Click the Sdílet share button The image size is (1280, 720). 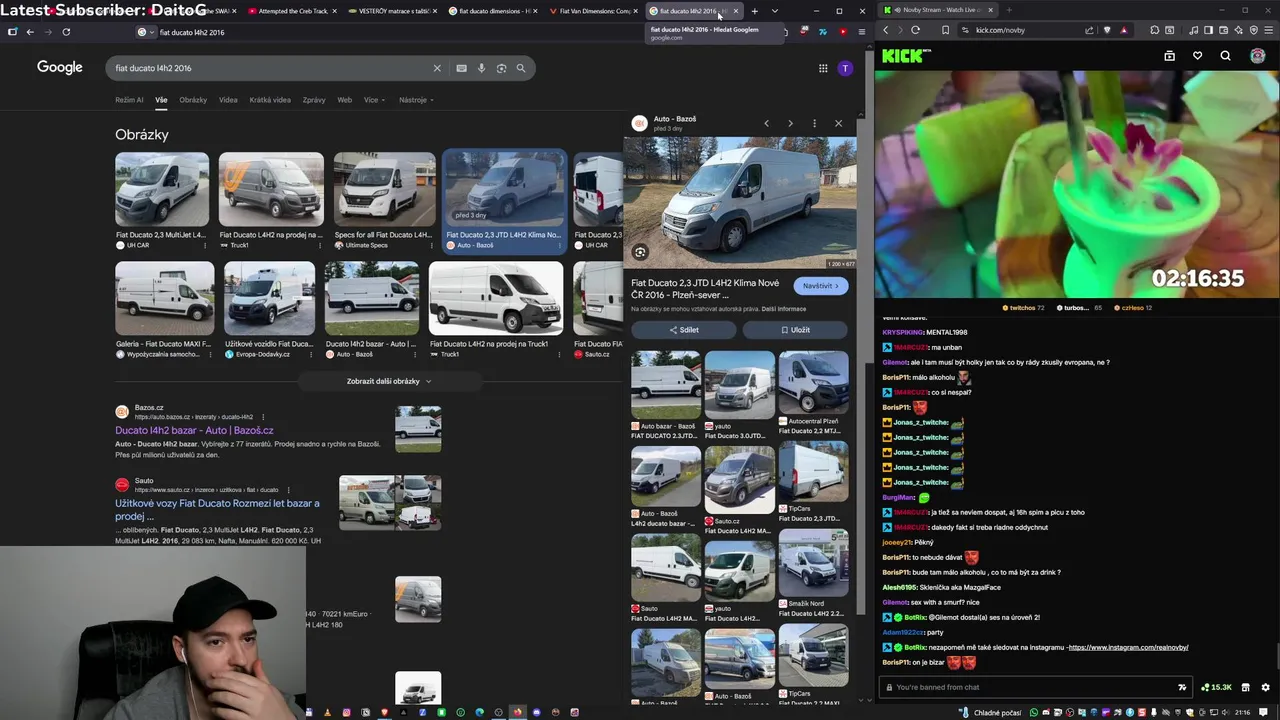pyautogui.click(x=684, y=330)
